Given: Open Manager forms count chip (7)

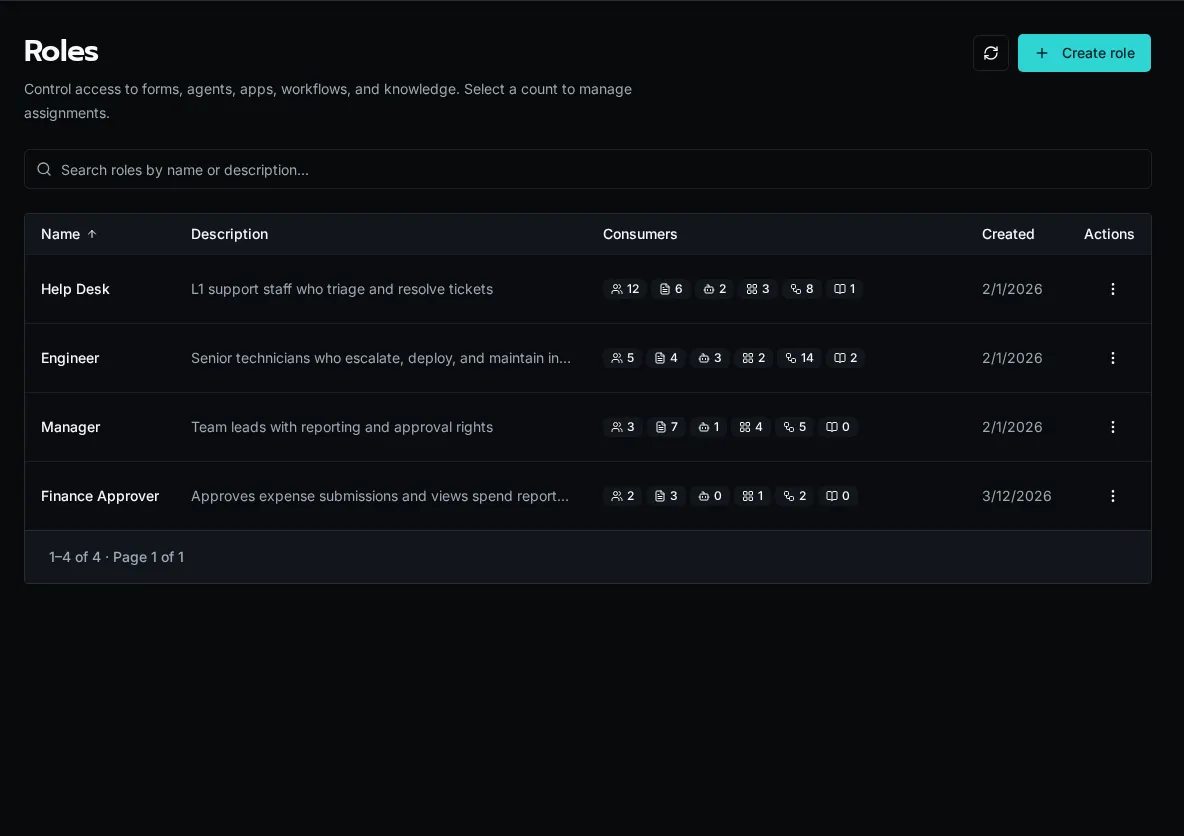Looking at the screenshot, I should [x=666, y=427].
